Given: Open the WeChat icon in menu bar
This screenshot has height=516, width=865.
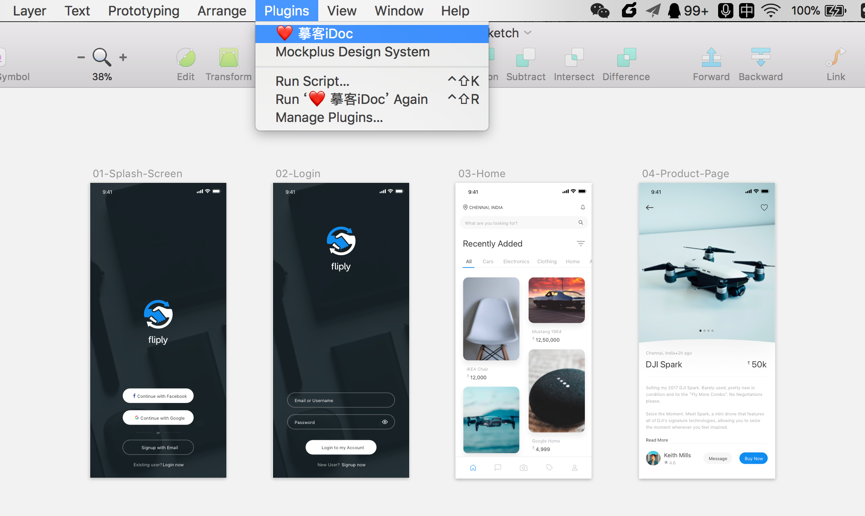Looking at the screenshot, I should click(x=600, y=10).
